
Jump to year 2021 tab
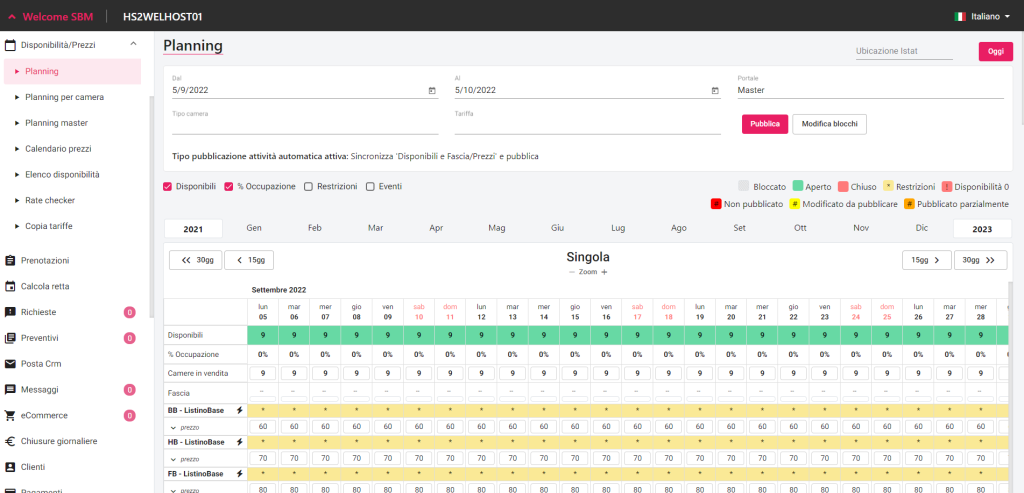tap(193, 229)
